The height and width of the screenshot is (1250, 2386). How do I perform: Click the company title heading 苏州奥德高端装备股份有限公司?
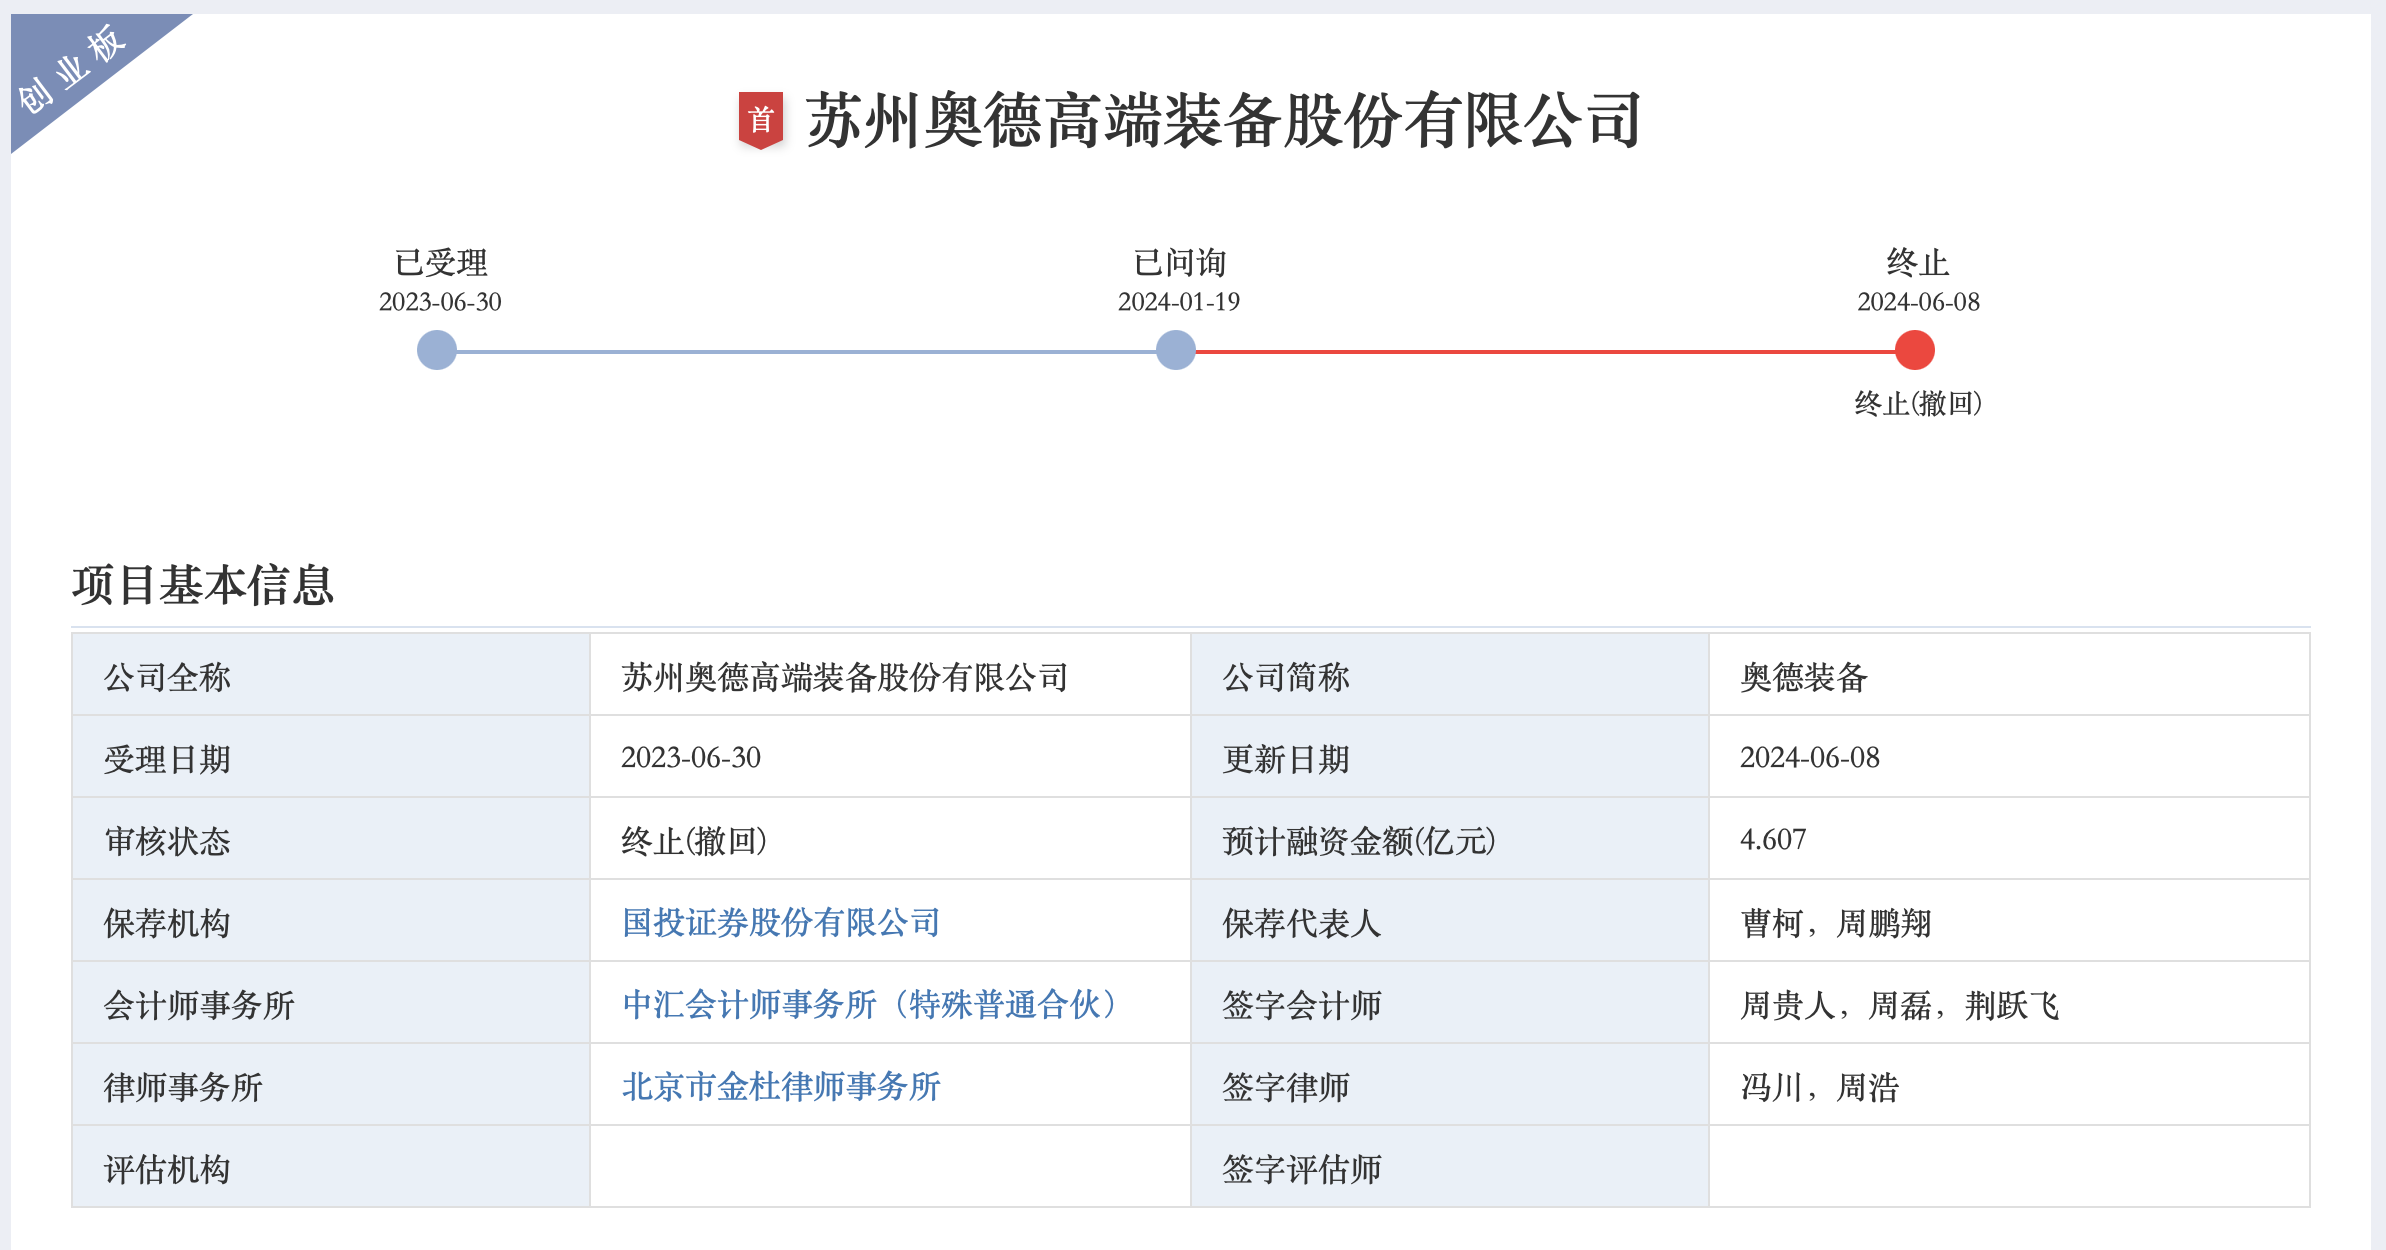[1223, 120]
